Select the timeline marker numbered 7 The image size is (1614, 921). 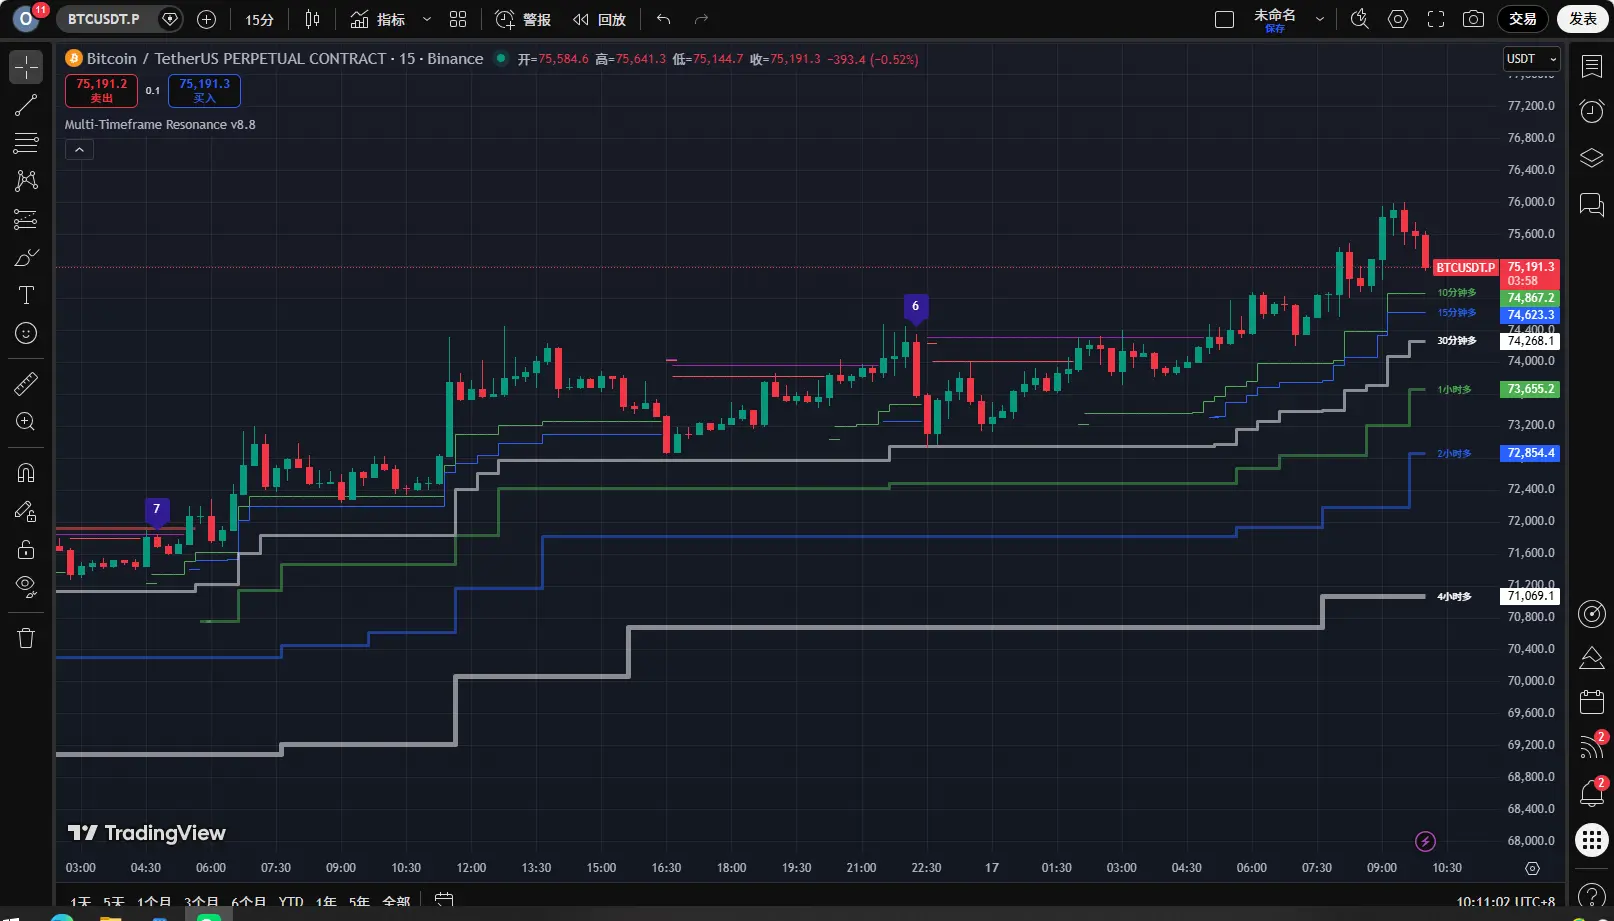[156, 510]
